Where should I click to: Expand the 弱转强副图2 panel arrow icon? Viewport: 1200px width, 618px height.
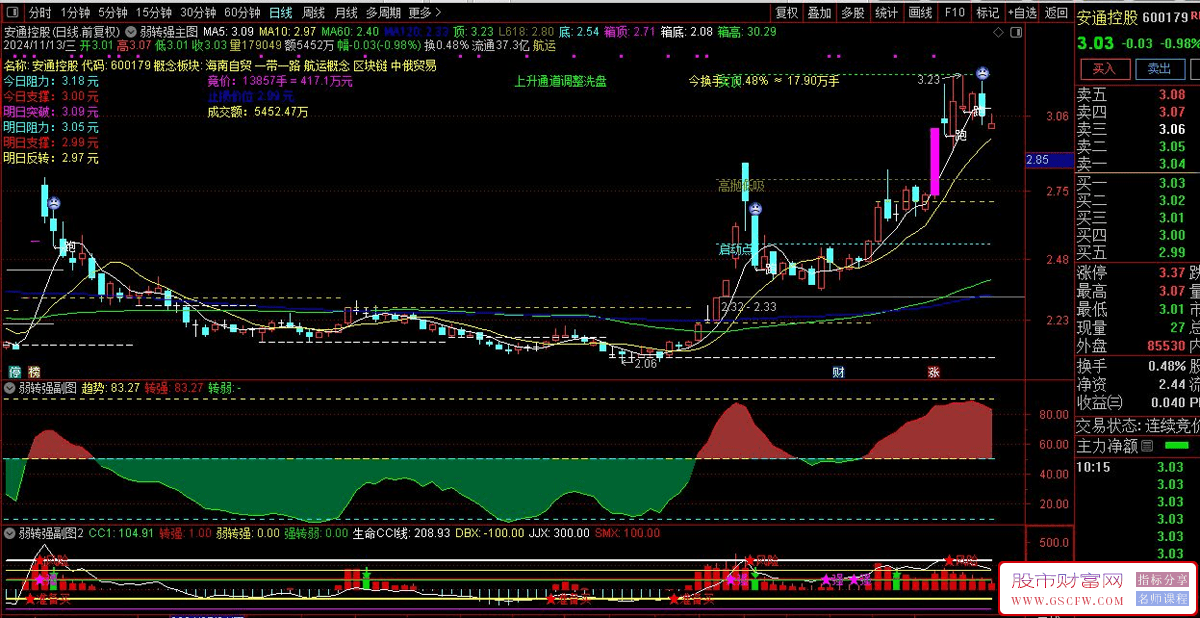[x=10, y=533]
